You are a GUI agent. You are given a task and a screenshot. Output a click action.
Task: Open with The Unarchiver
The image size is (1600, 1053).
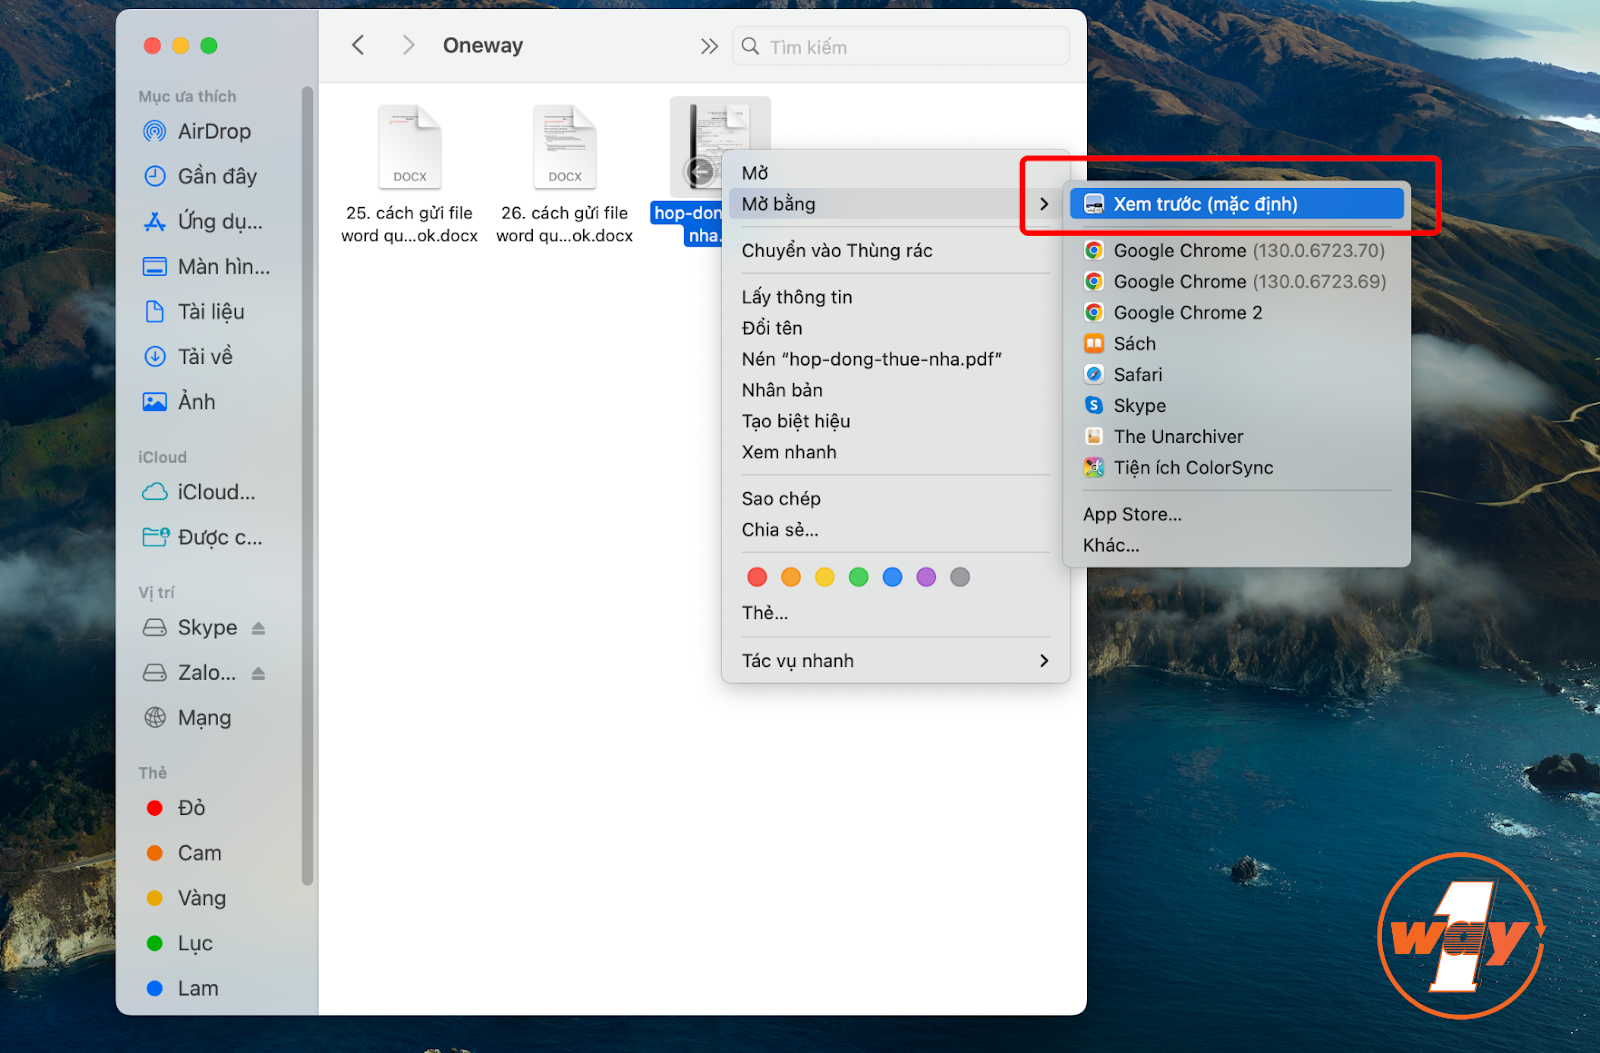tap(1237, 436)
